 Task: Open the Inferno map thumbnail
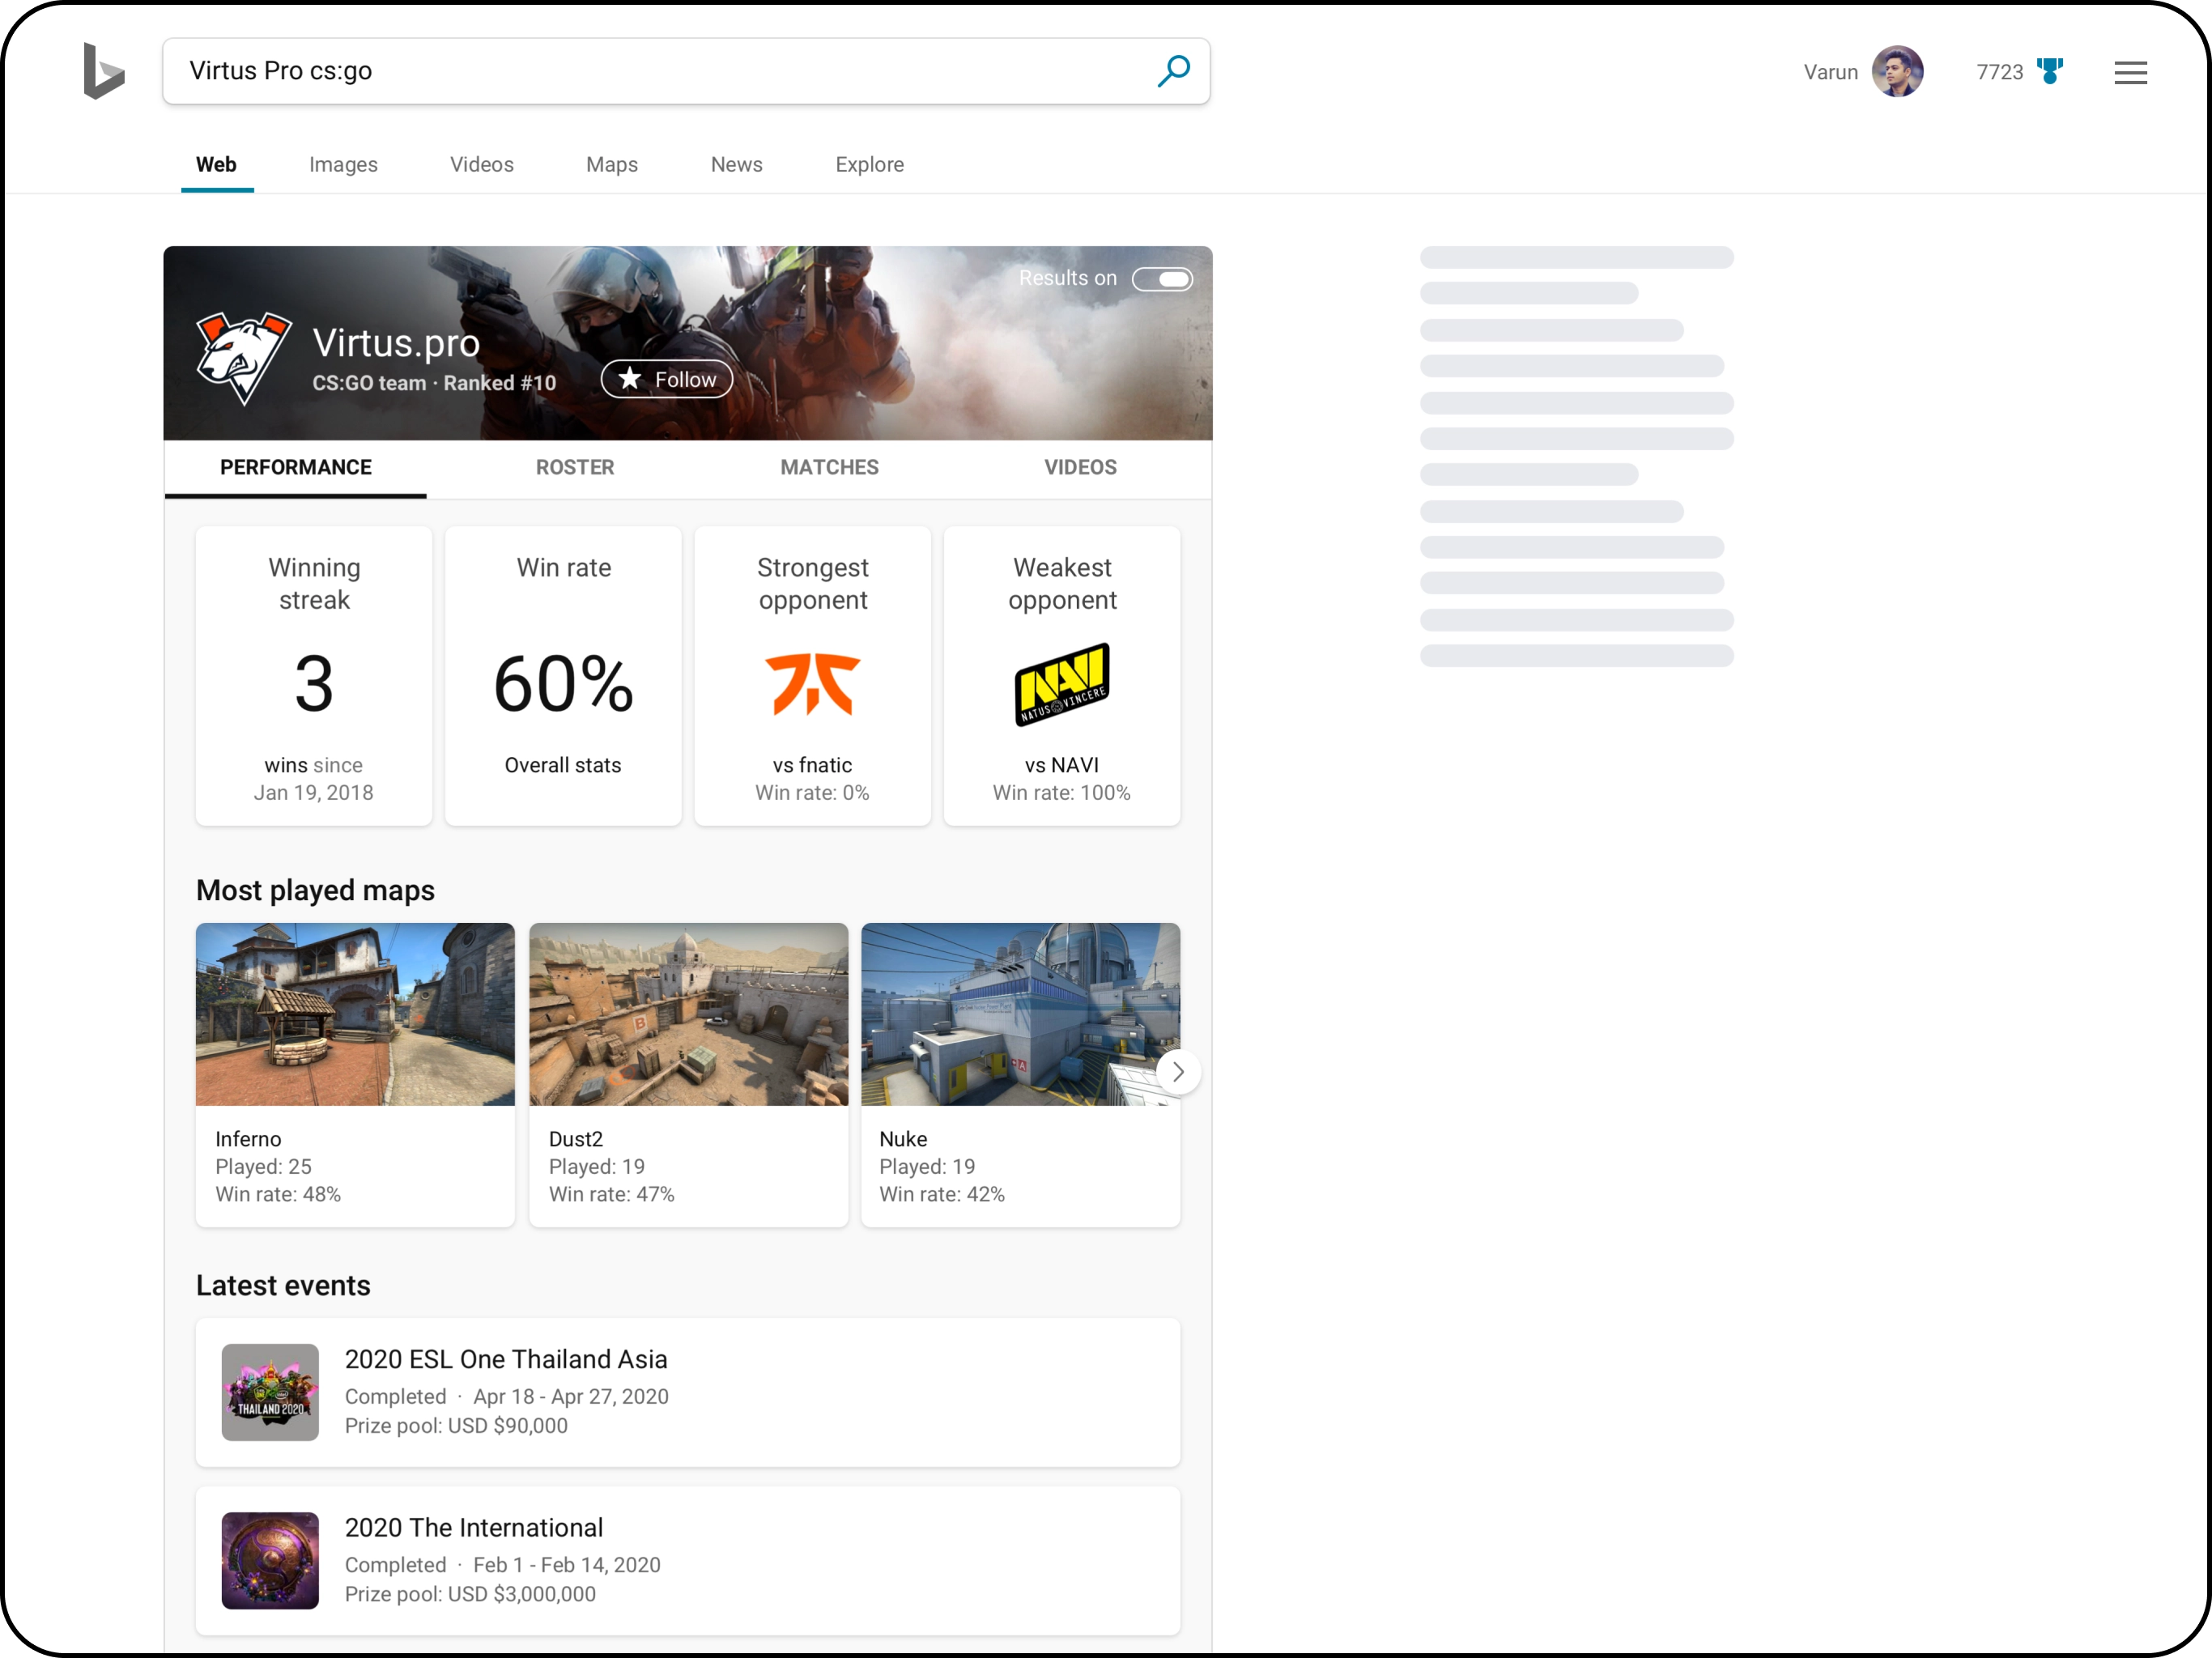pyautogui.click(x=355, y=1013)
